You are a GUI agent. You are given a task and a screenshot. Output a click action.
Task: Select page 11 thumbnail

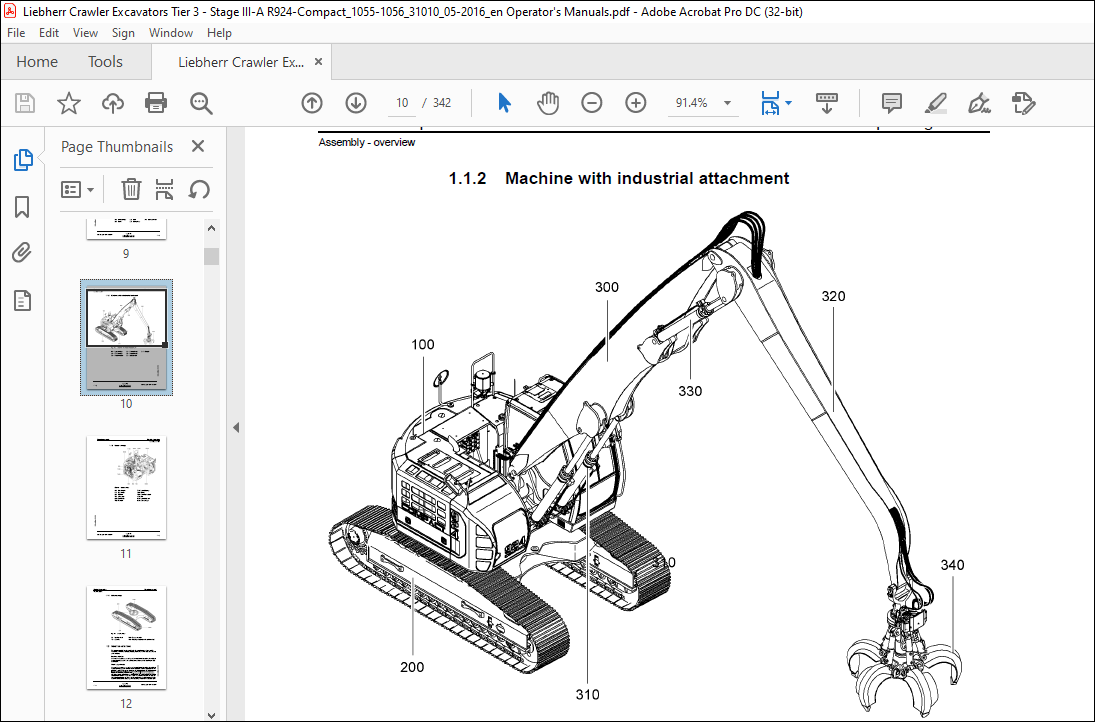coord(126,488)
